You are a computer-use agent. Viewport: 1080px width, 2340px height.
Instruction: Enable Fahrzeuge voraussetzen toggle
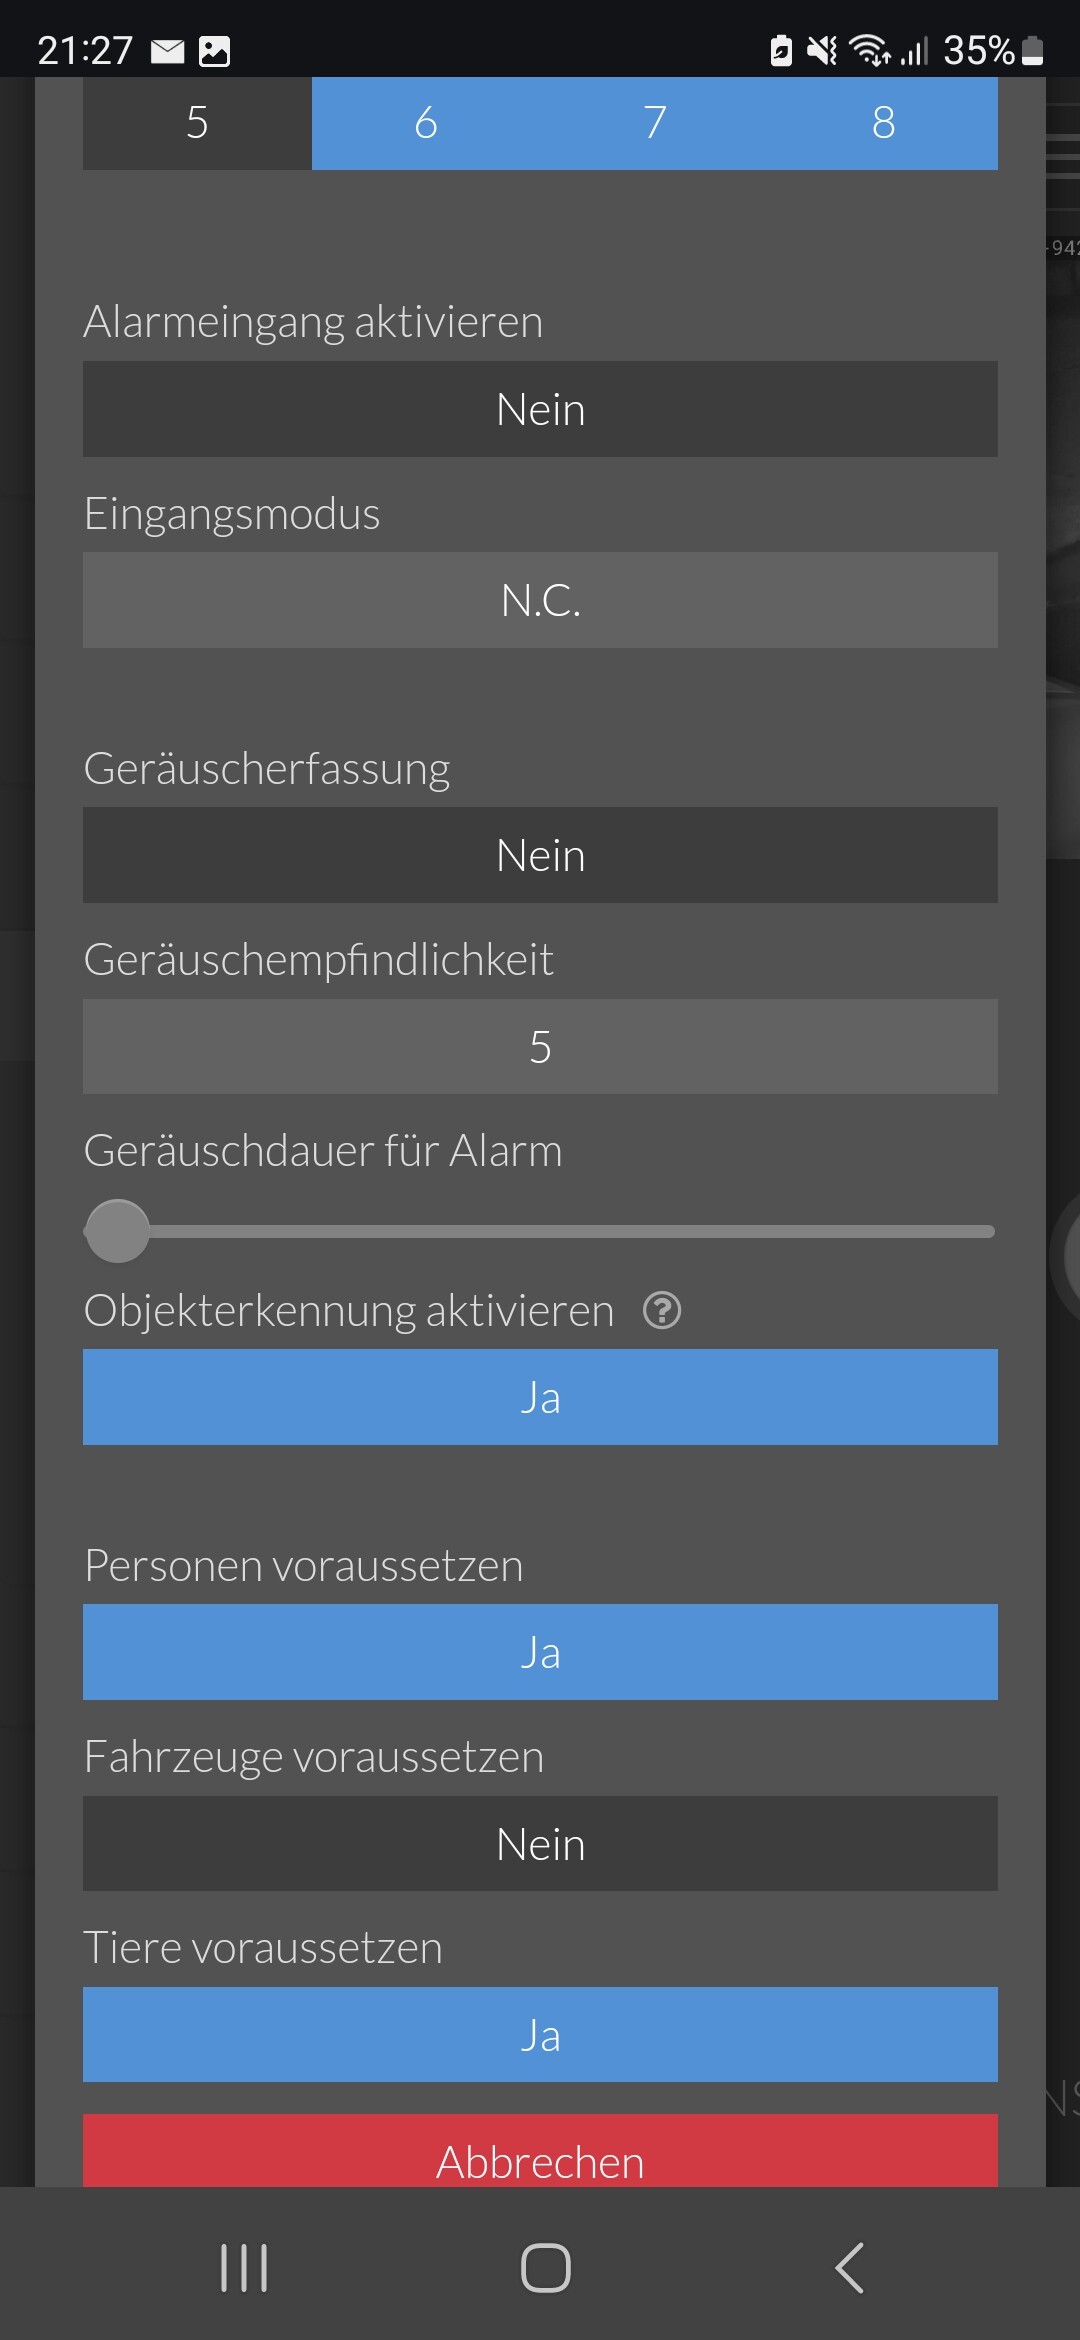[540, 1843]
